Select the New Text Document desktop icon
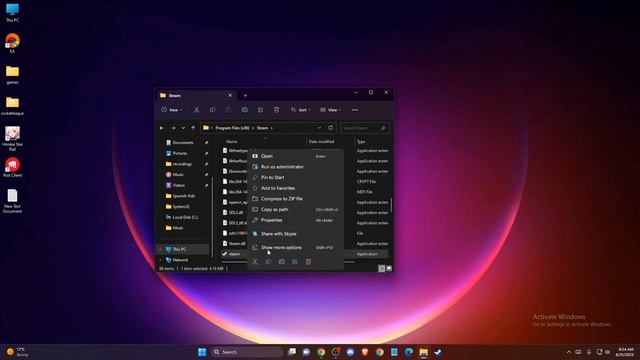 pos(12,201)
